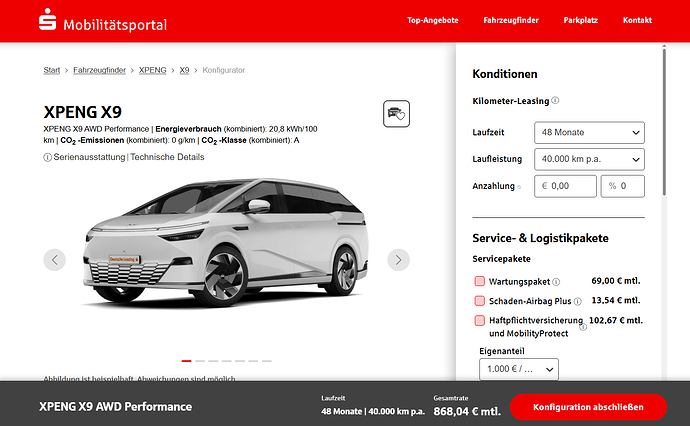
Task: Click the XPENG X9 heading
Action: 83,112
